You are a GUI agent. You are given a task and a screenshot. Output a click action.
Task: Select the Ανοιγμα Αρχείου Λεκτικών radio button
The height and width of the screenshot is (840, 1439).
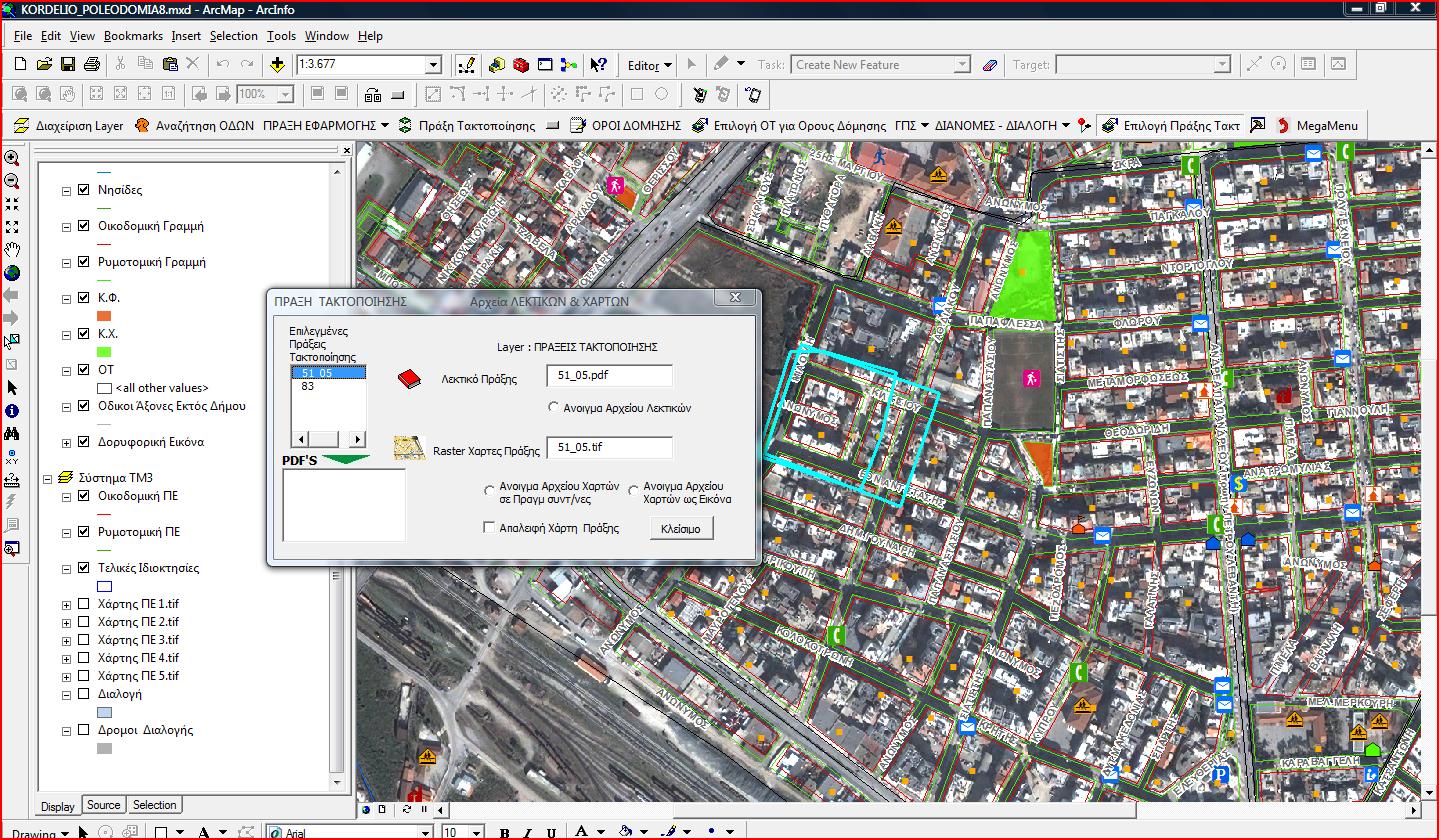tap(554, 408)
